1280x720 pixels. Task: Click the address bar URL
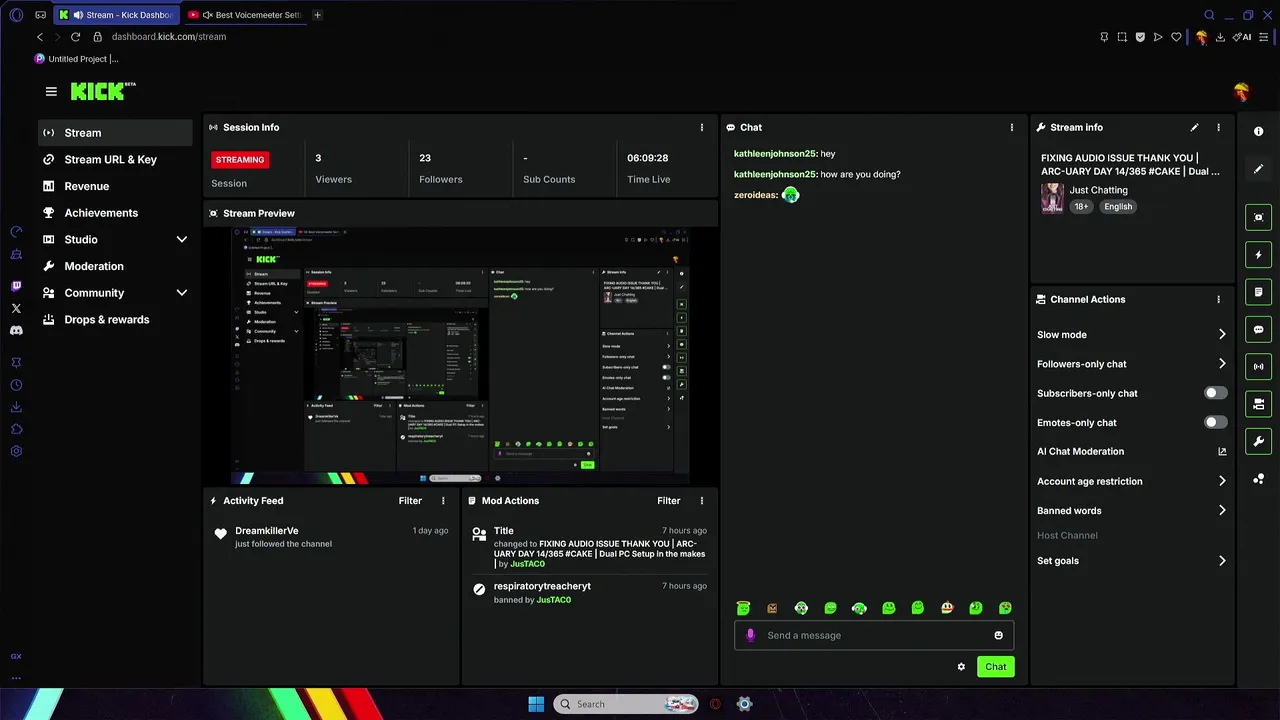click(169, 37)
